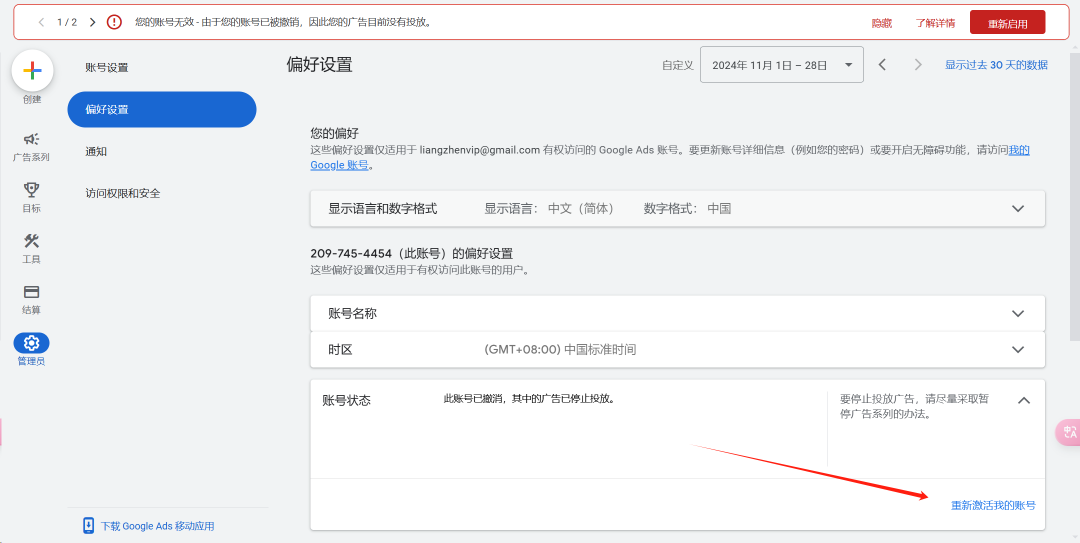Image resolution: width=1080 pixels, height=543 pixels.
Task: Open Goals (目标) trophy icon
Action: tap(32, 189)
